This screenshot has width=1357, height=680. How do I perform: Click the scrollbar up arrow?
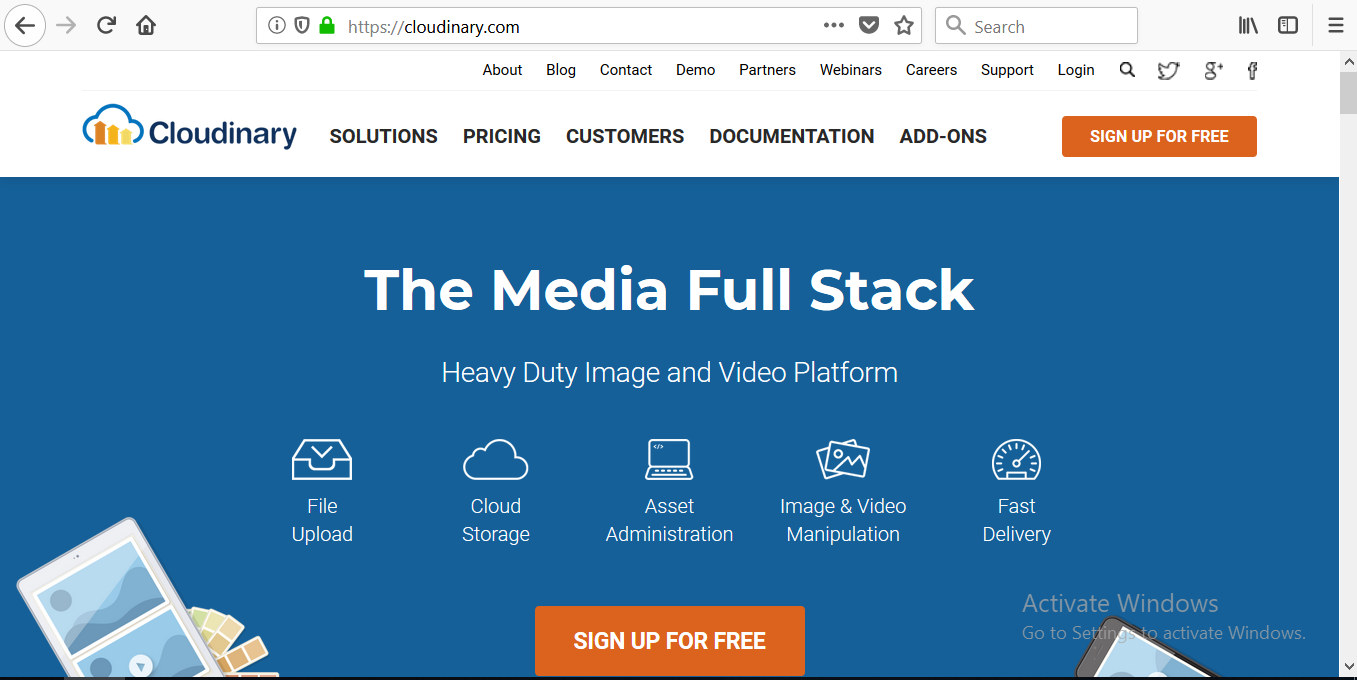tap(1348, 61)
